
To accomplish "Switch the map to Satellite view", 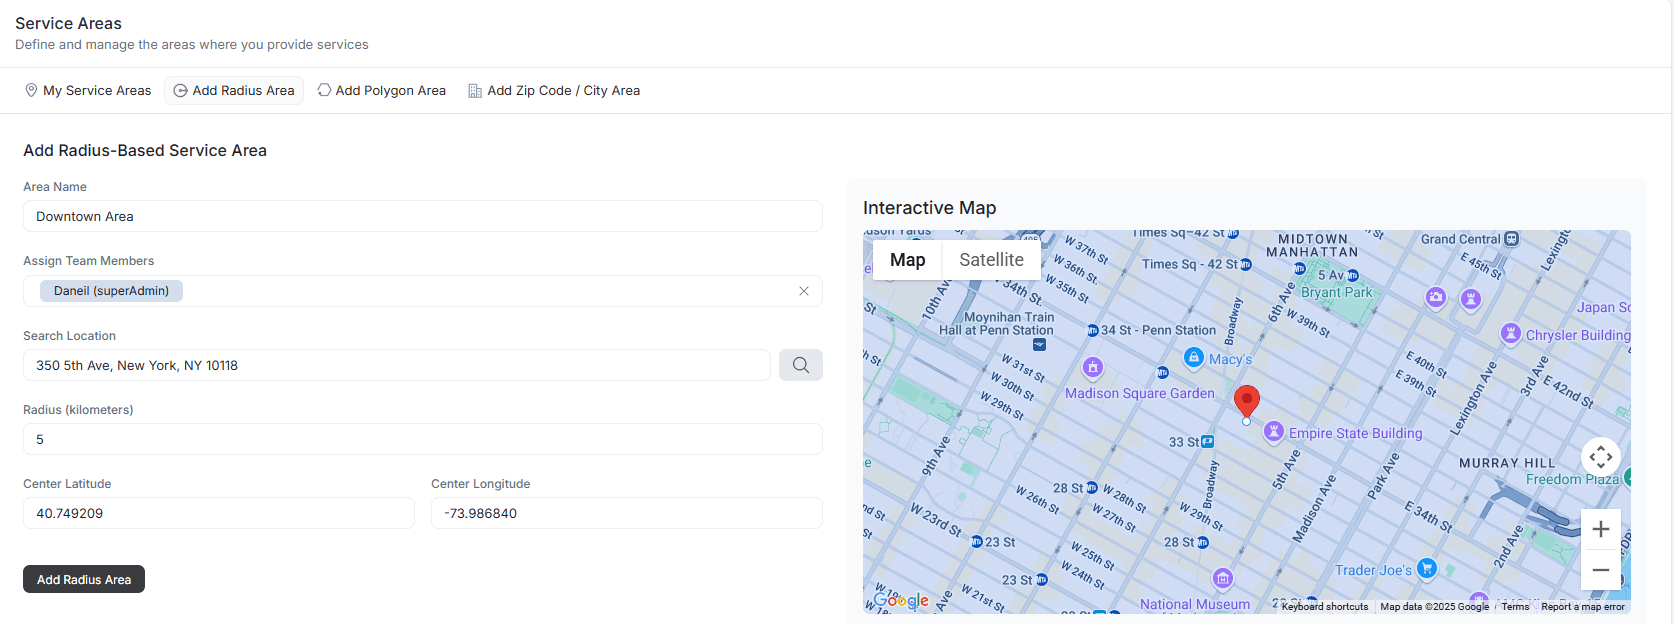I will click(991, 260).
